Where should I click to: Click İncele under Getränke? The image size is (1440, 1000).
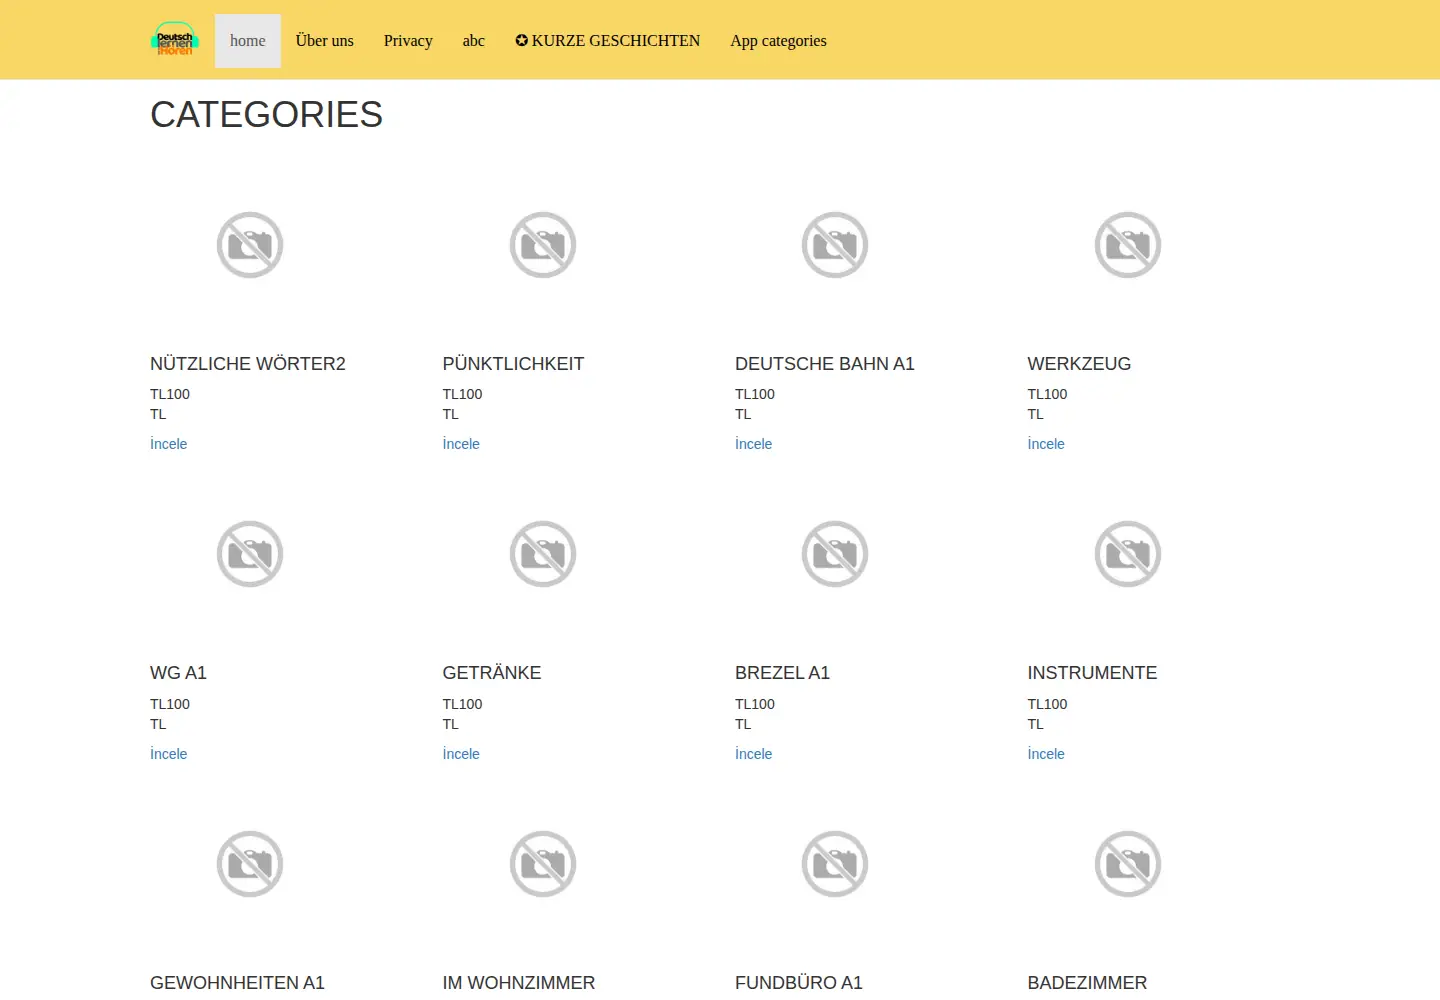461,754
